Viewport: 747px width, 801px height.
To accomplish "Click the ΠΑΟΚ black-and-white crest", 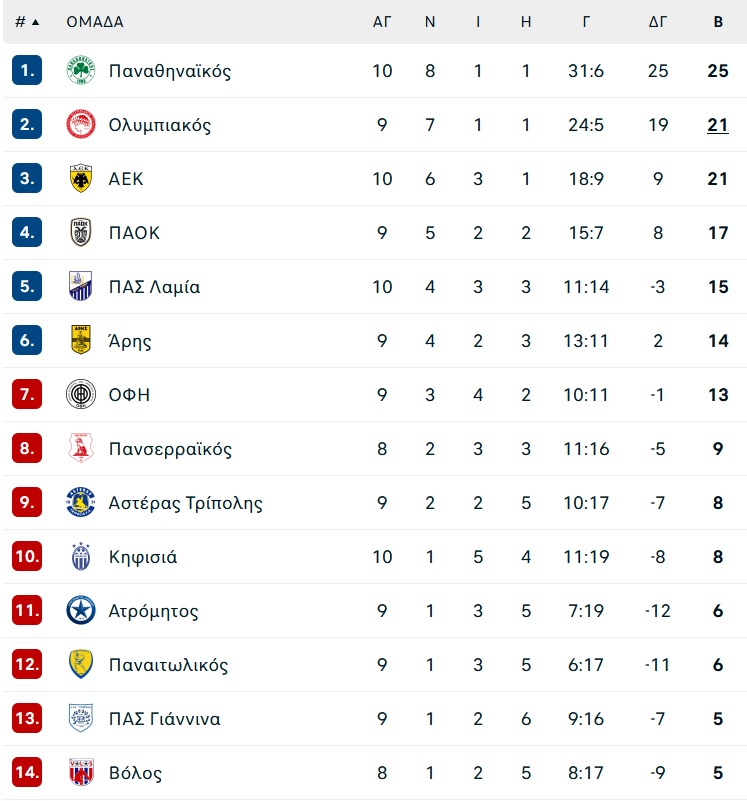I will [81, 232].
